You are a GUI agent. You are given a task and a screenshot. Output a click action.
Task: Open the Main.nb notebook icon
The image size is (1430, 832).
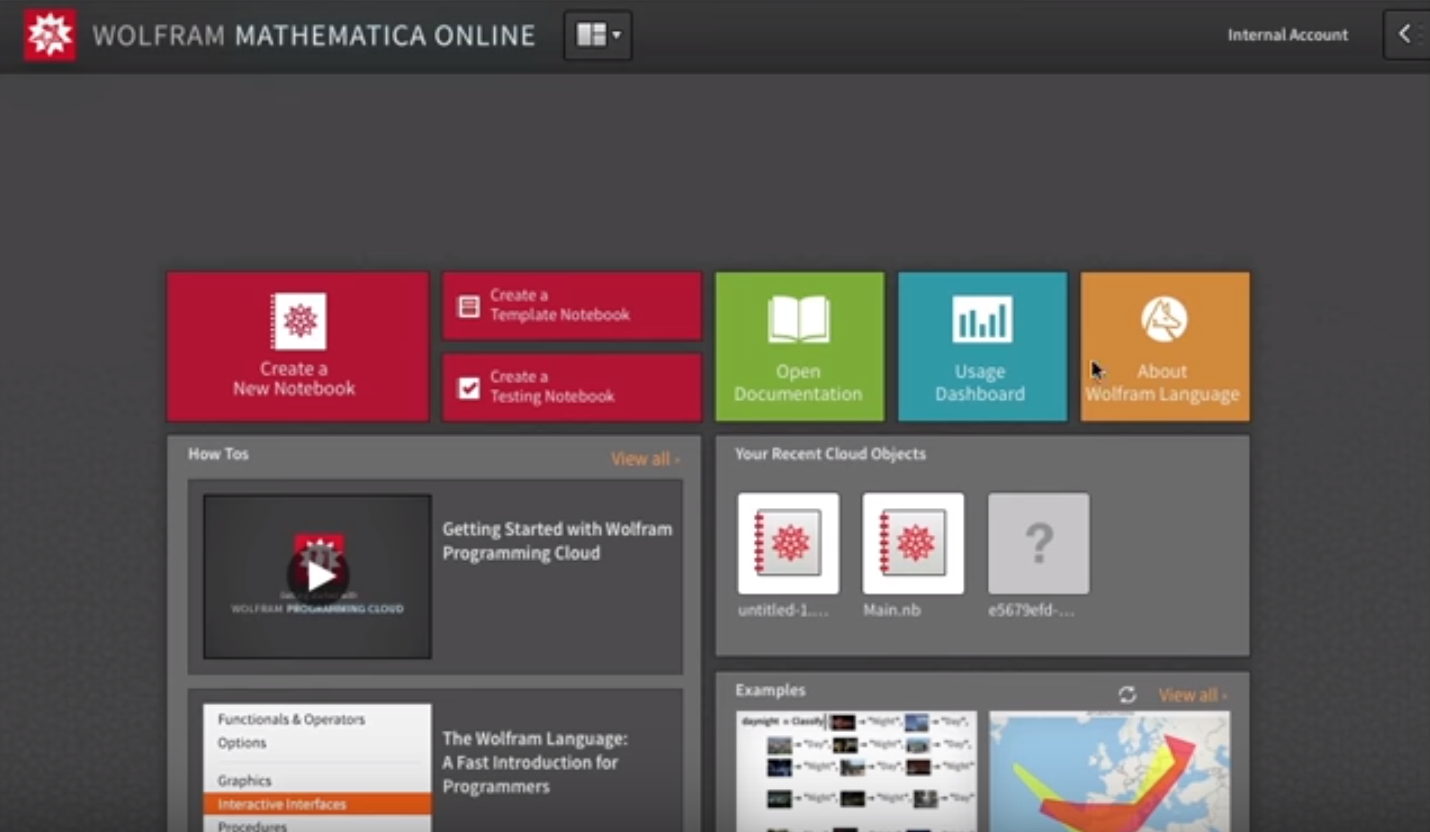[913, 543]
